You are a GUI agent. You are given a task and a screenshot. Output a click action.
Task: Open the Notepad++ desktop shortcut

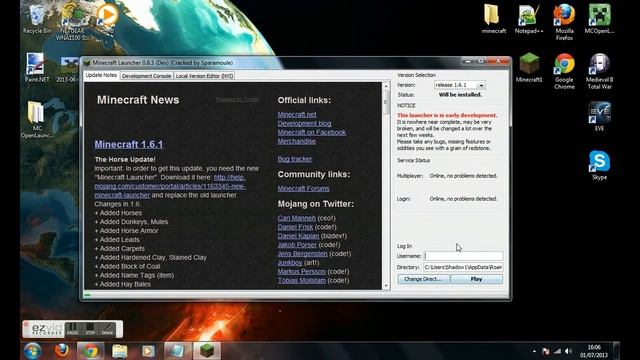(529, 18)
